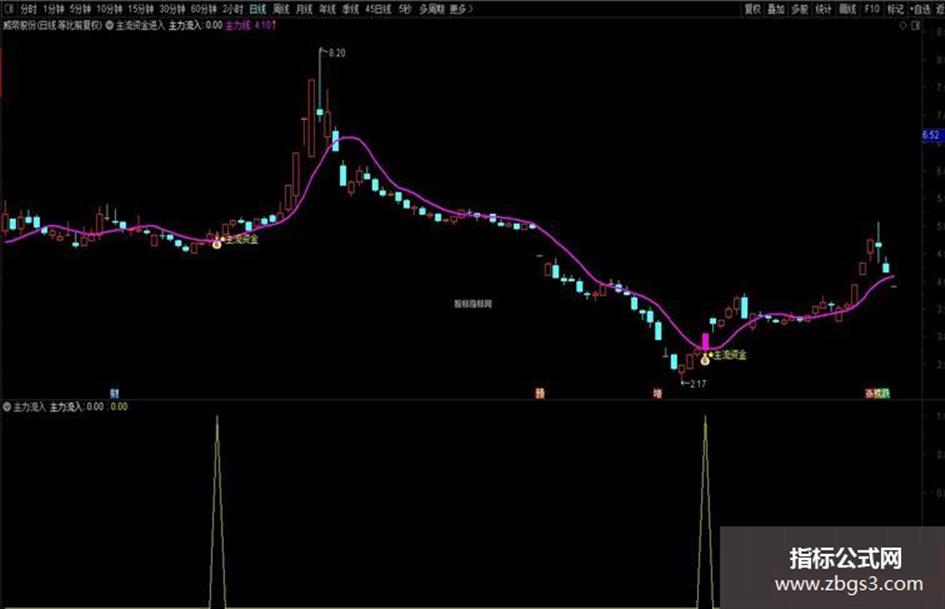
Task: Select the 日线 daily period
Action: [257, 9]
